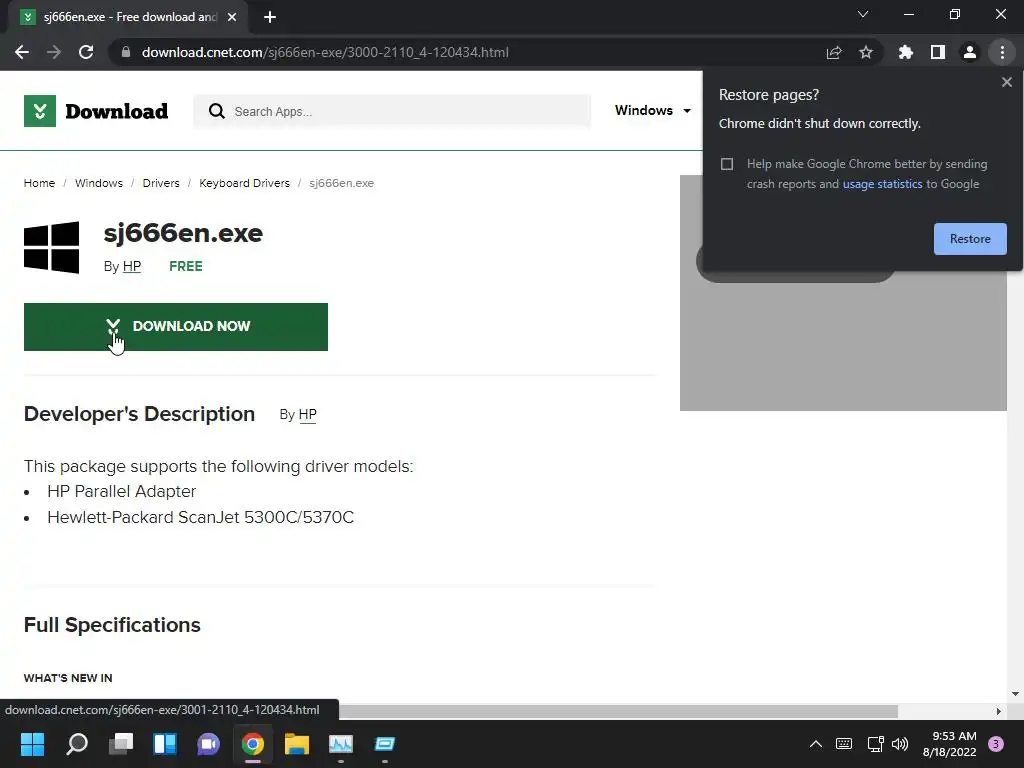The image size is (1024, 768).
Task: Expand the Windows platform dropdown
Action: pos(653,110)
